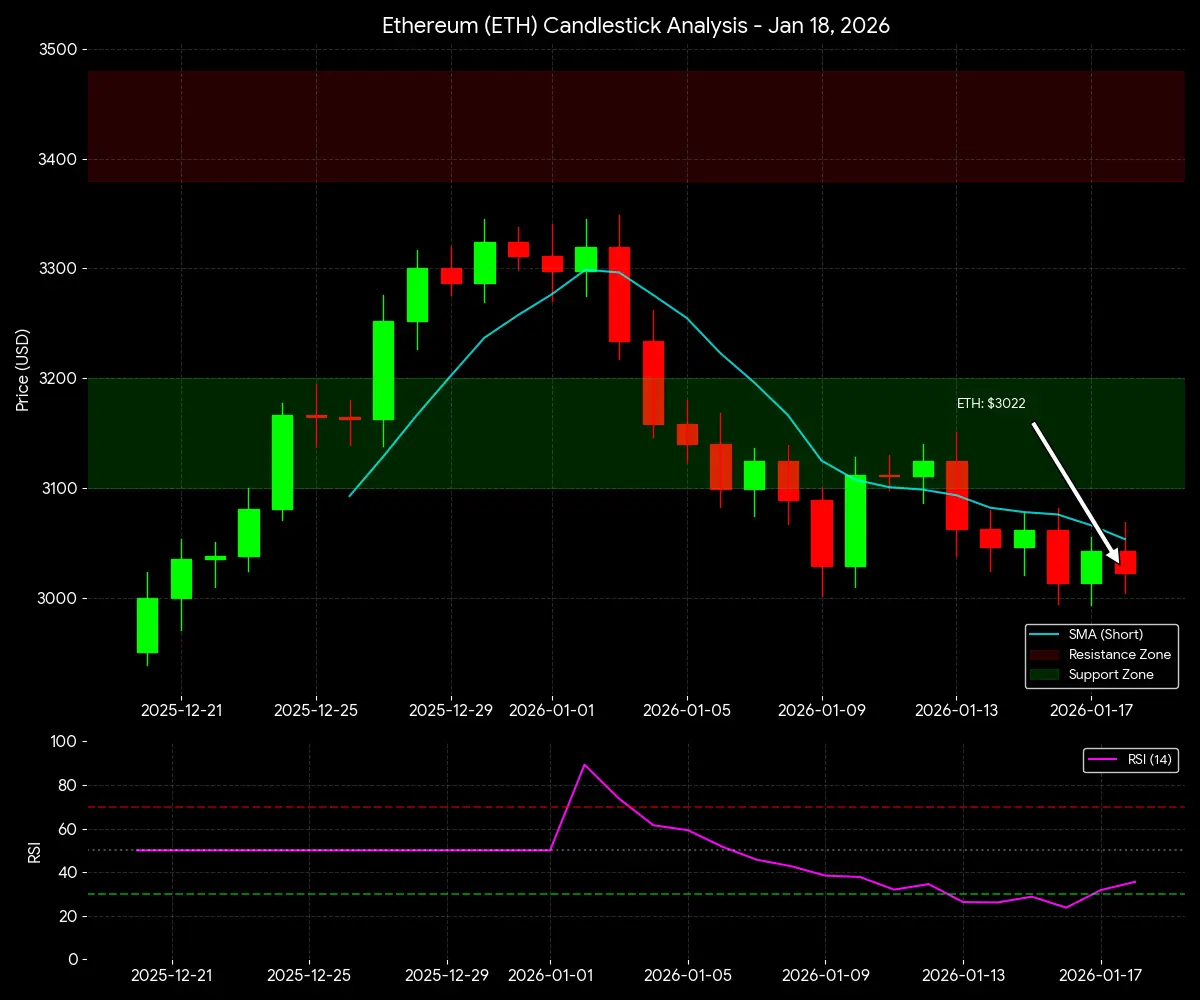This screenshot has width=1200, height=1000.
Task: Click the RSI line peak near 90
Action: tap(585, 765)
